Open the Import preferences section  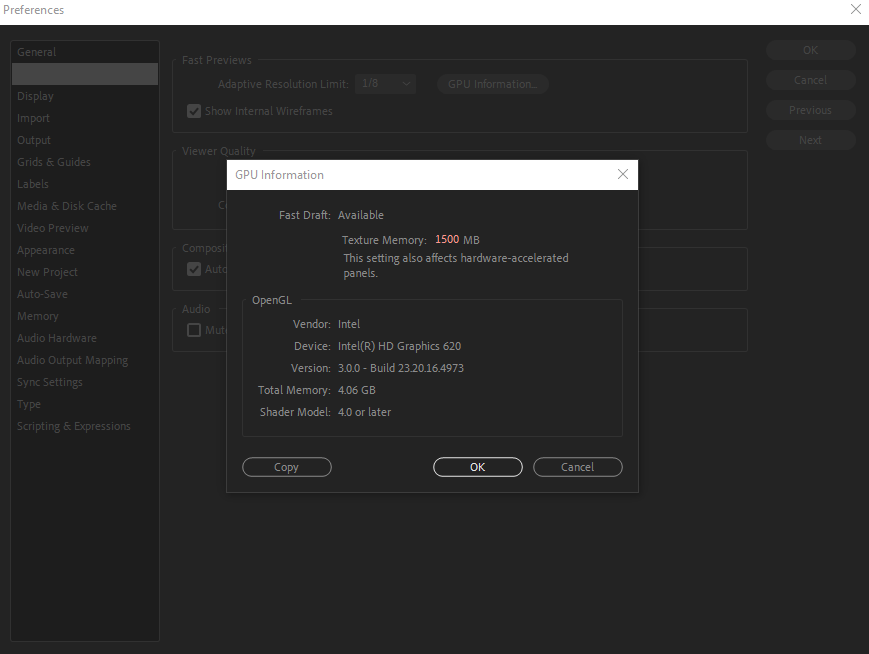coord(32,118)
